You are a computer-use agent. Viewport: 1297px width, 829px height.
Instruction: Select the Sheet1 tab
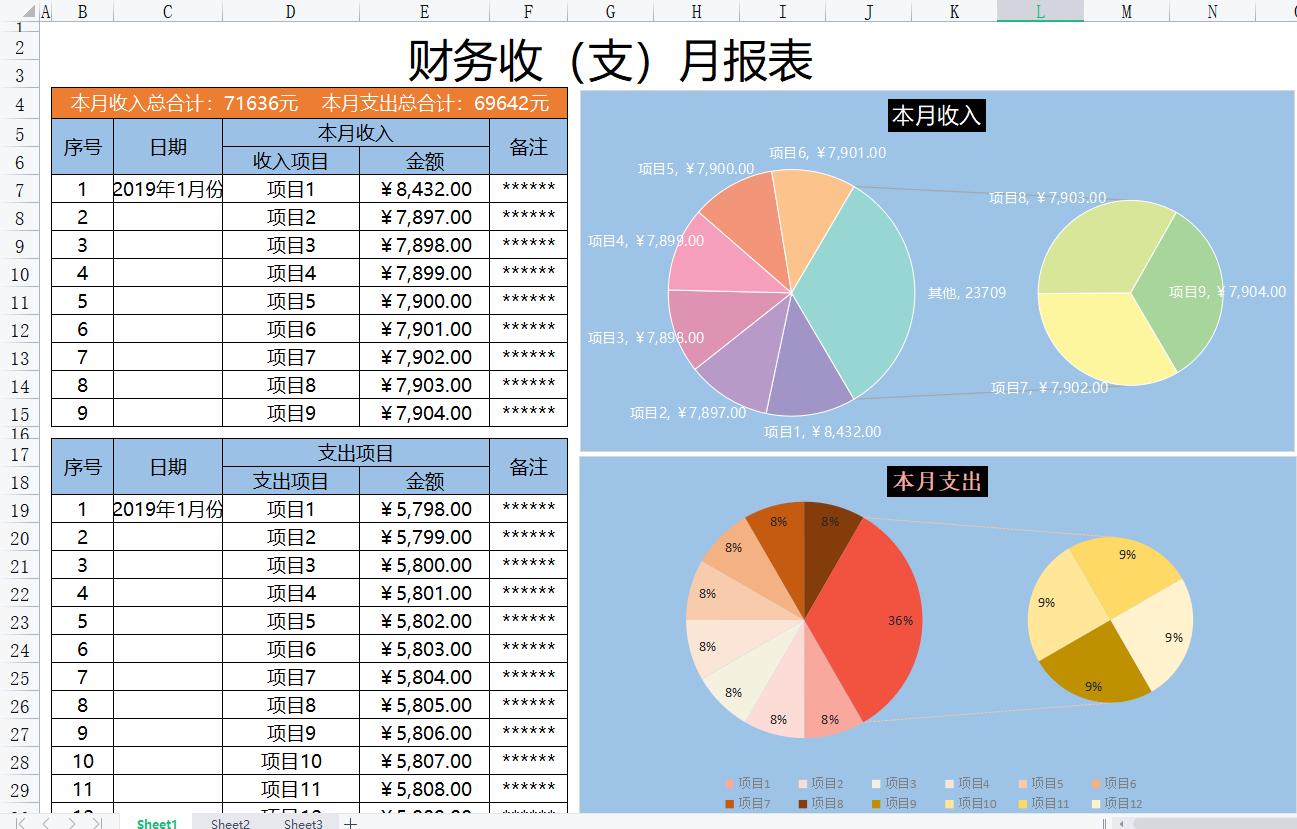coord(156,823)
